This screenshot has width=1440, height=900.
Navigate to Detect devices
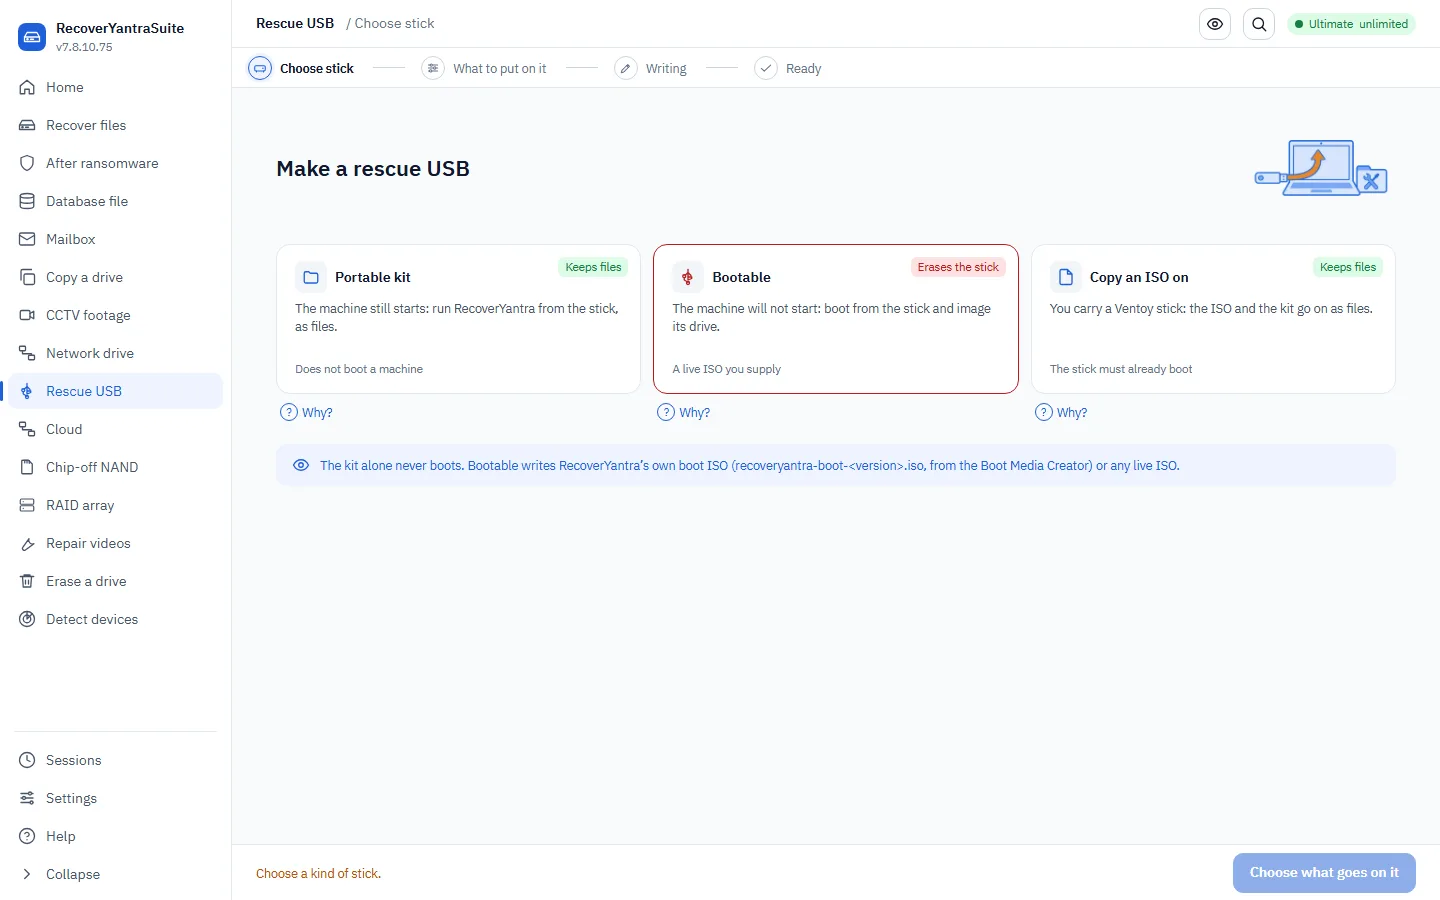click(115, 619)
